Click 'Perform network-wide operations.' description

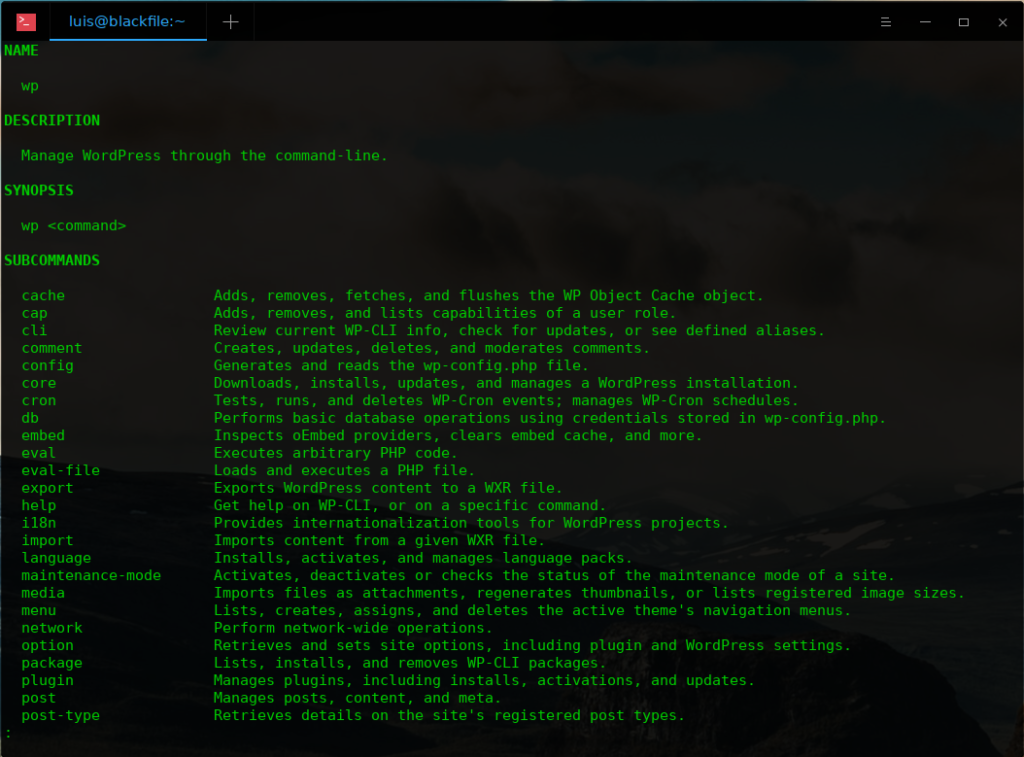(x=353, y=628)
